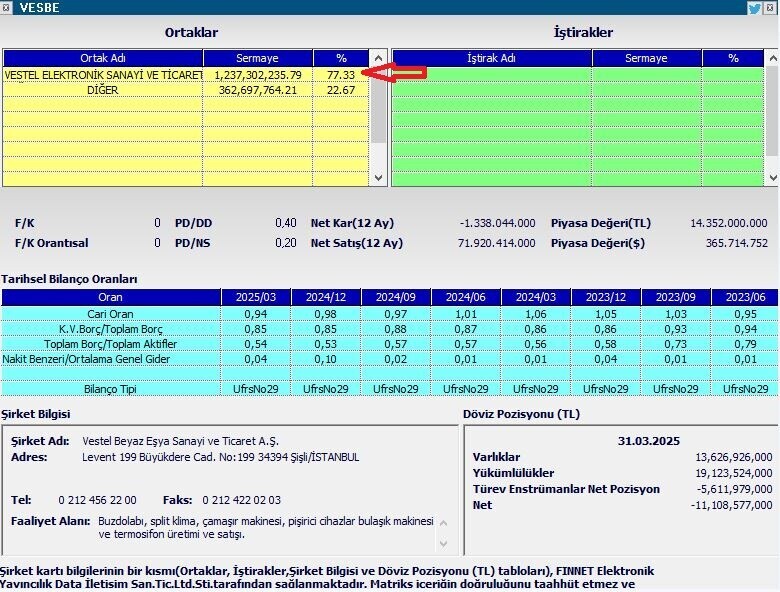Viewport: 780px width, 592px height.
Task: Click Türev Enstrümanlar Net Pozisyon value -5,611,979,000
Action: [x=734, y=489]
